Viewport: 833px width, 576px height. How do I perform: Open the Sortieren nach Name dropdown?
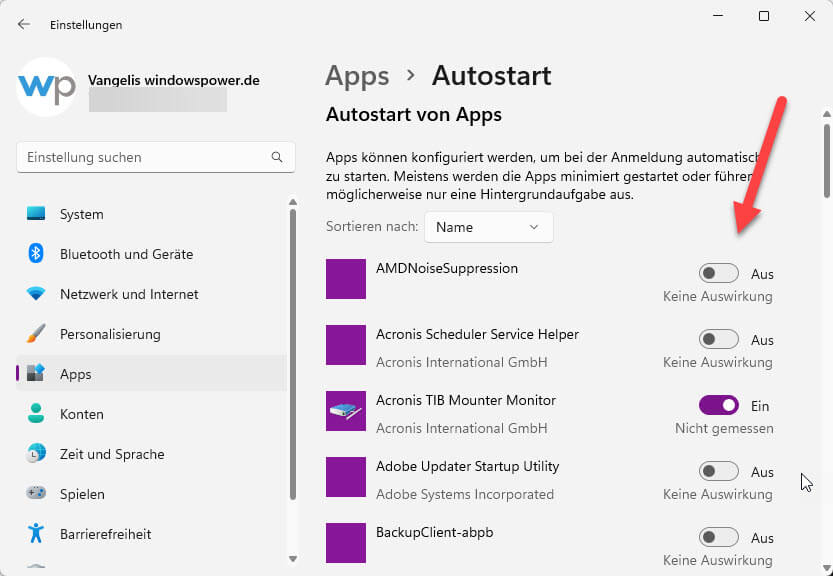point(489,227)
